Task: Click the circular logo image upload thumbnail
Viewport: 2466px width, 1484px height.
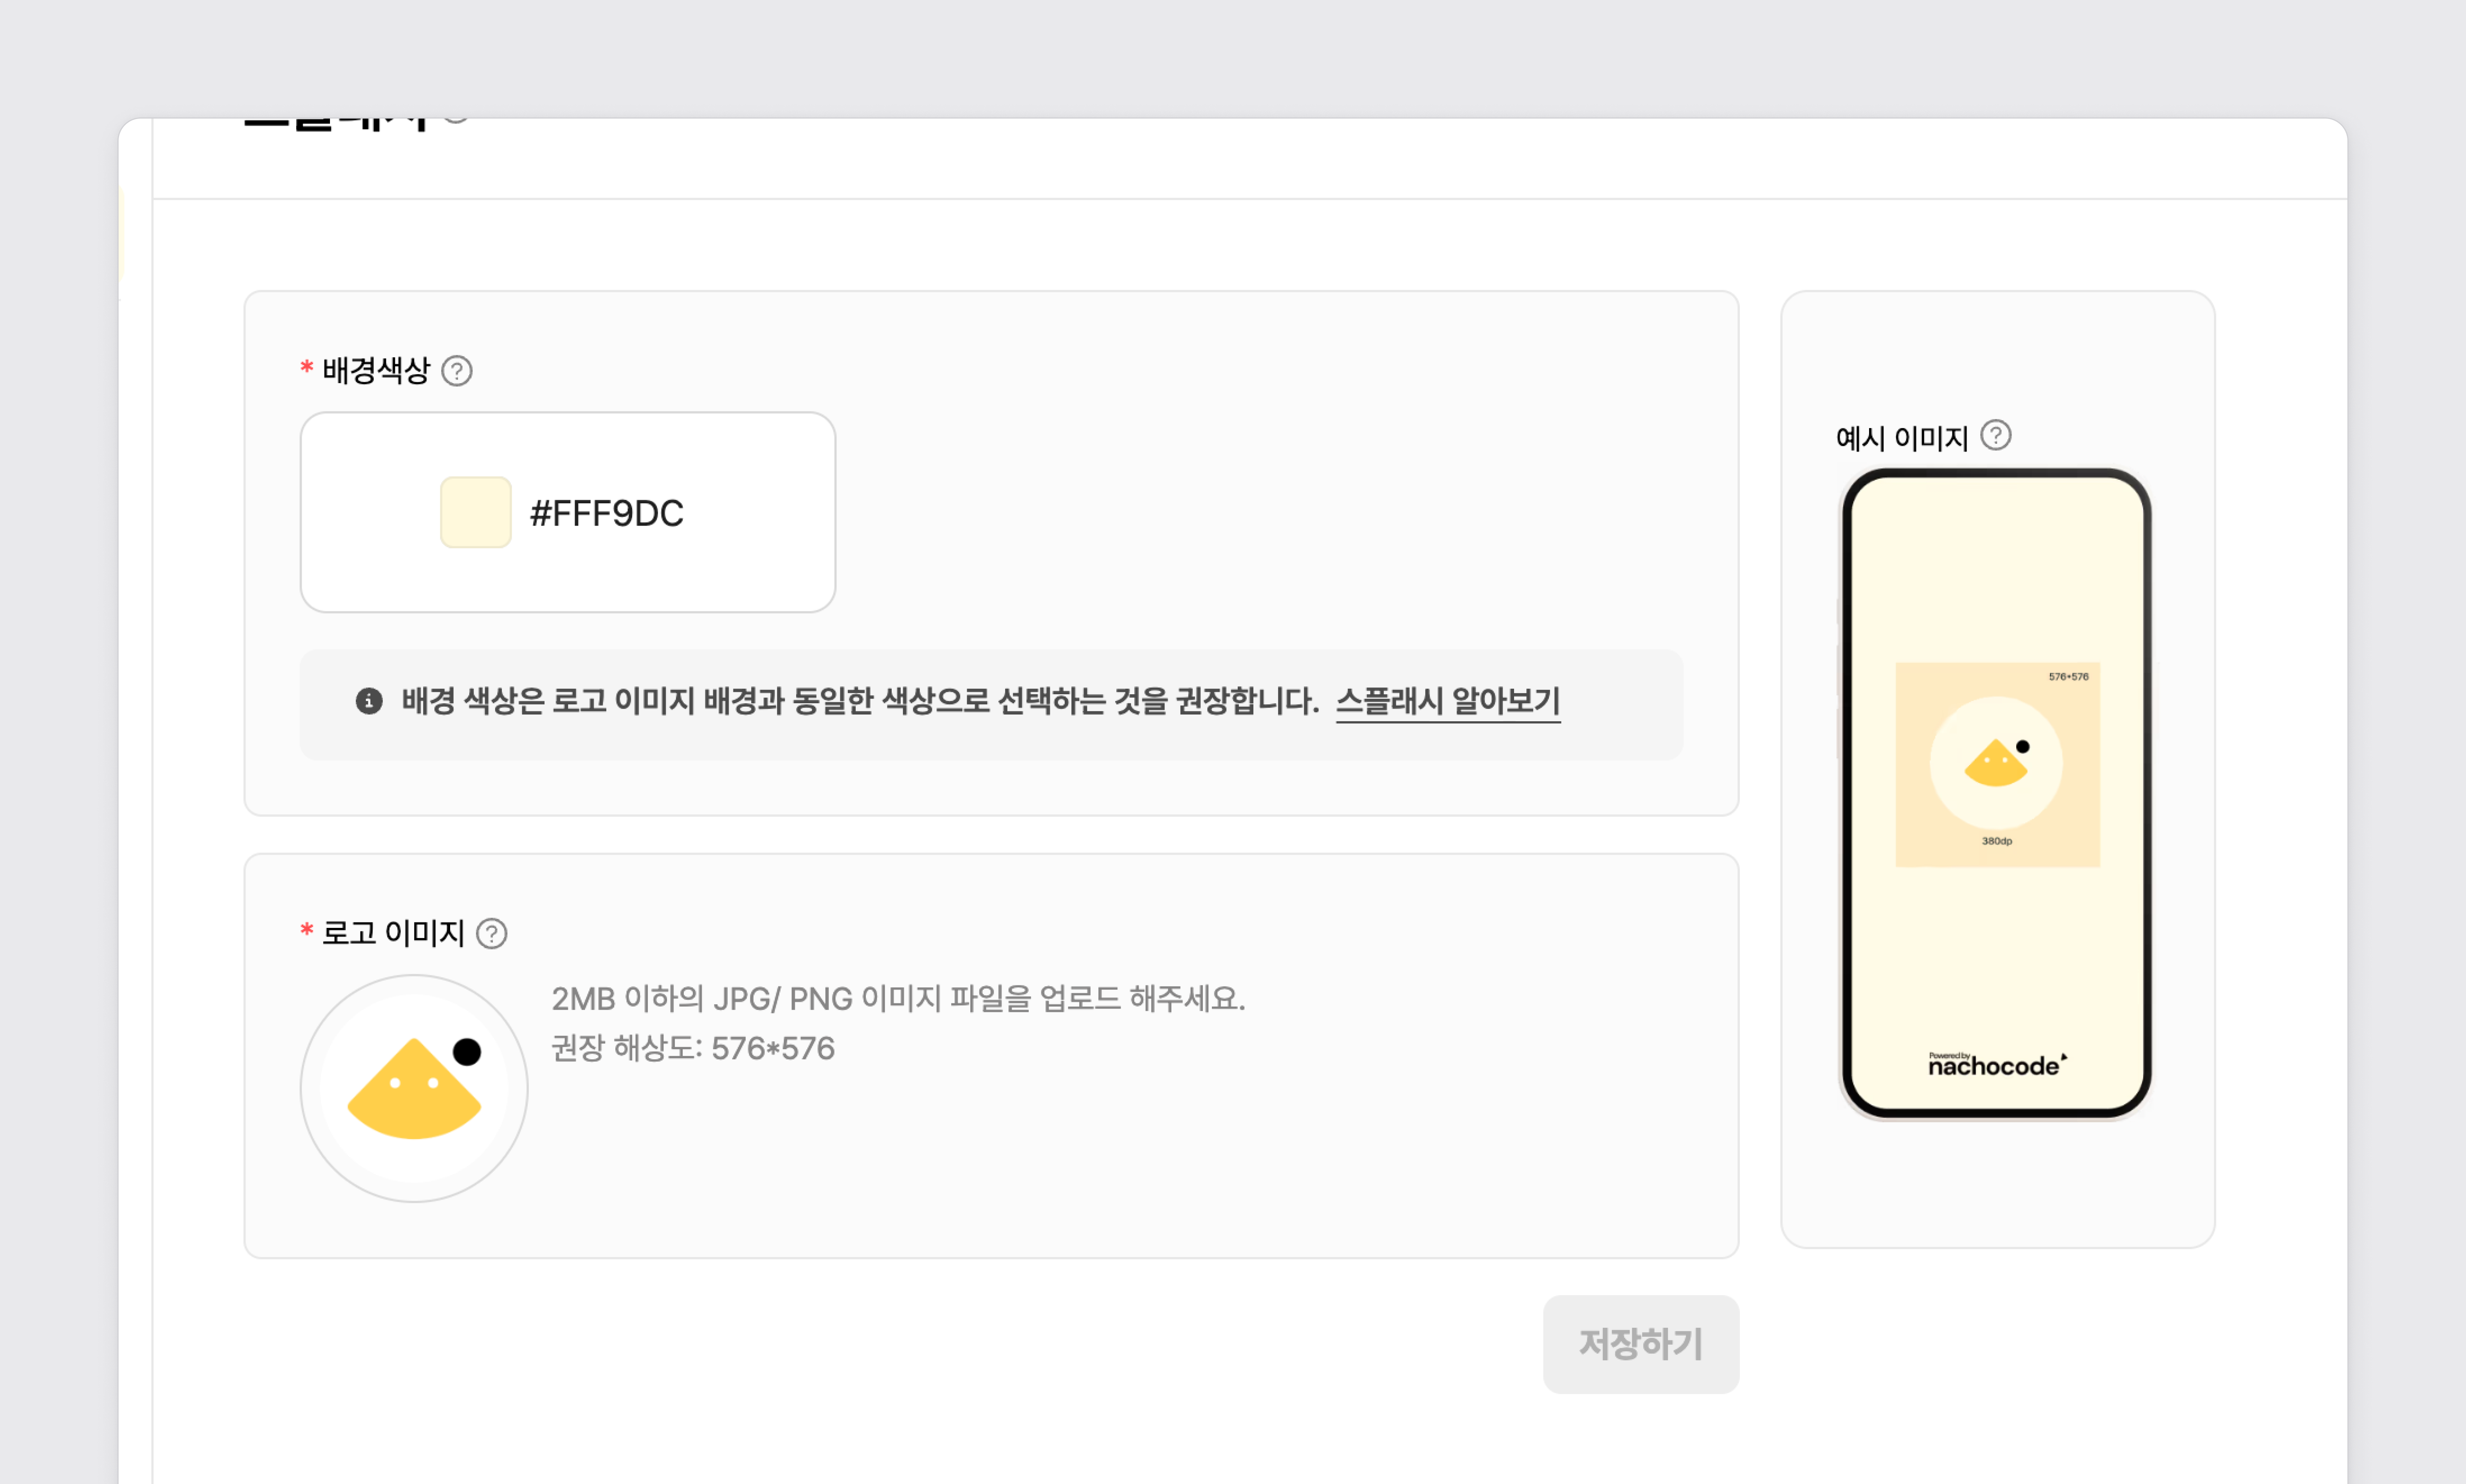Action: pos(414,1088)
